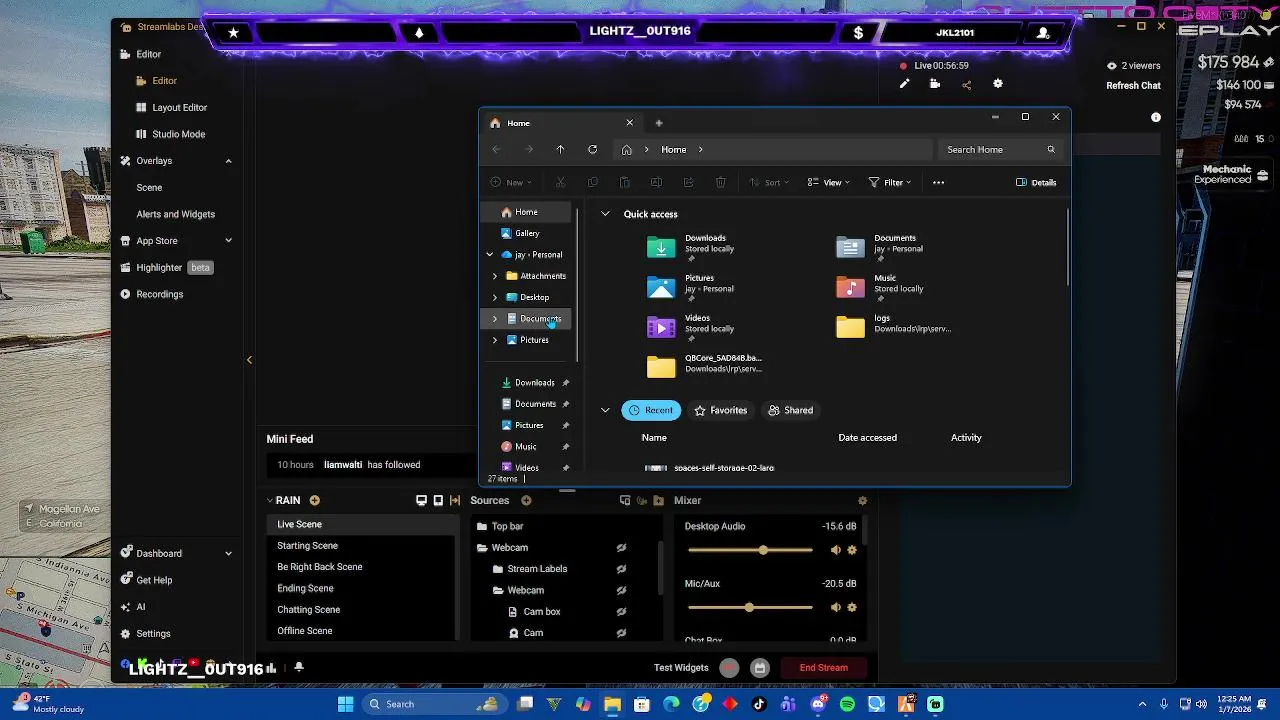Expand the Dashboard sidebar section
The height and width of the screenshot is (720, 1280).
[228, 553]
